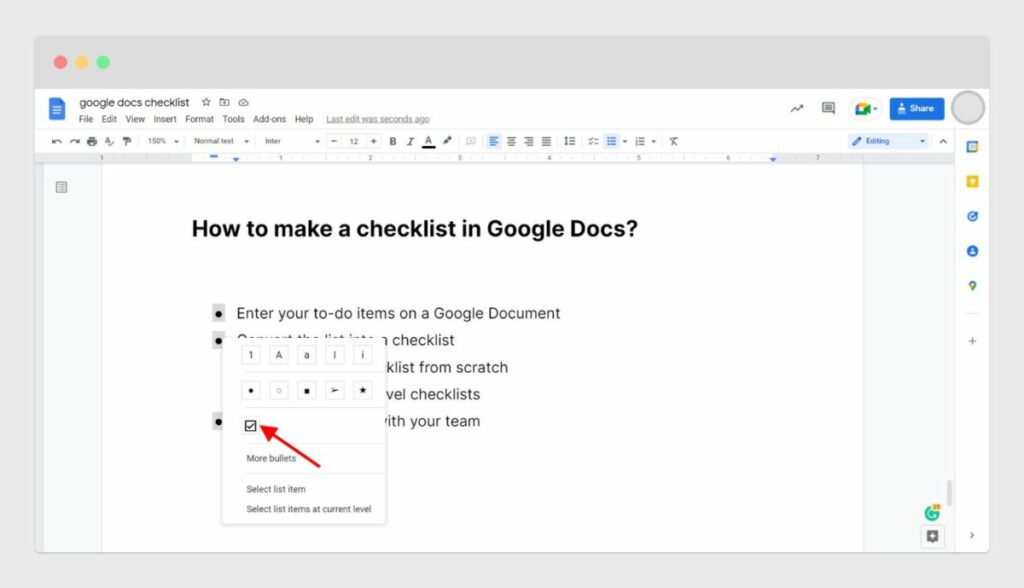
Task: Open the Normal text styles dropdown
Action: click(x=218, y=140)
